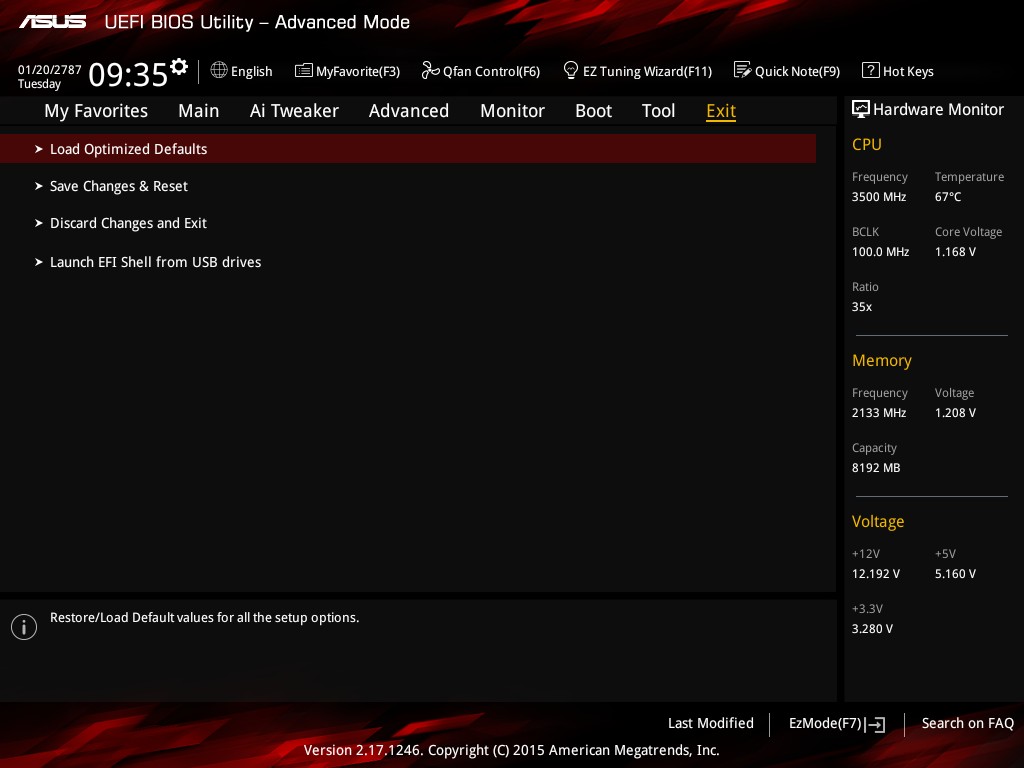
Task: Click Core Voltage value 1.168 V
Action: click(955, 251)
